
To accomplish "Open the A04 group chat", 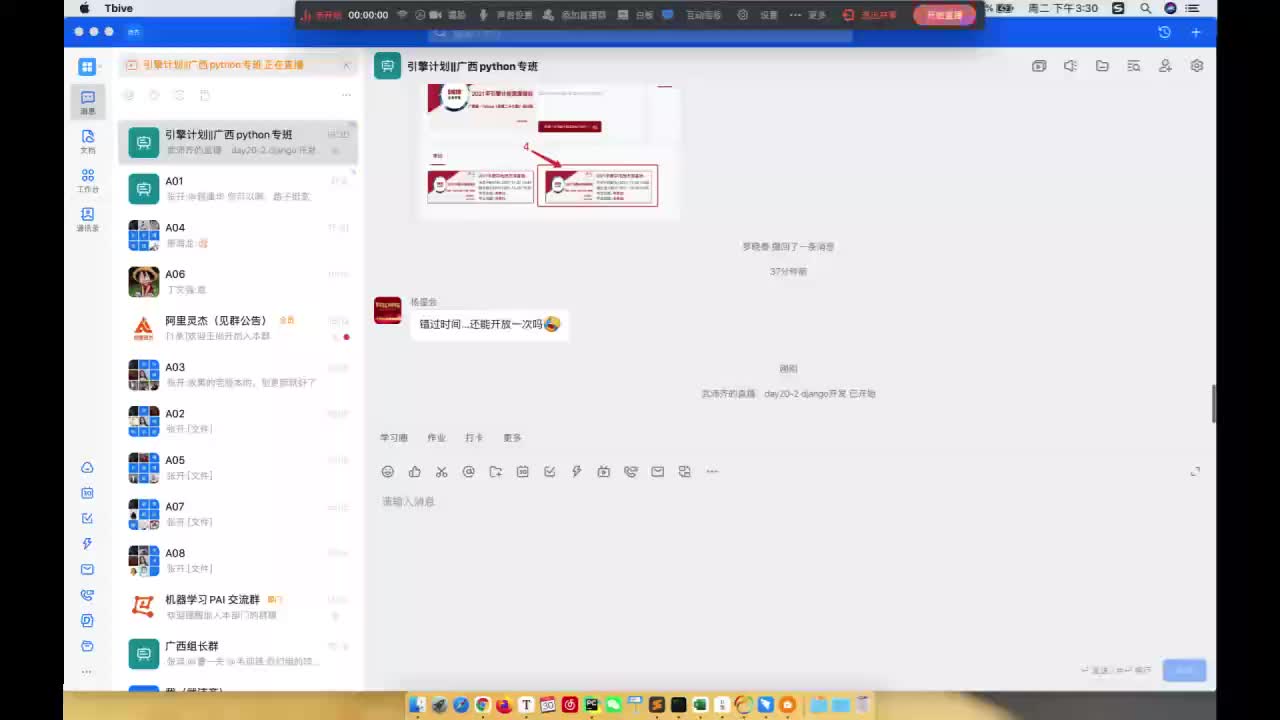I will 238,235.
